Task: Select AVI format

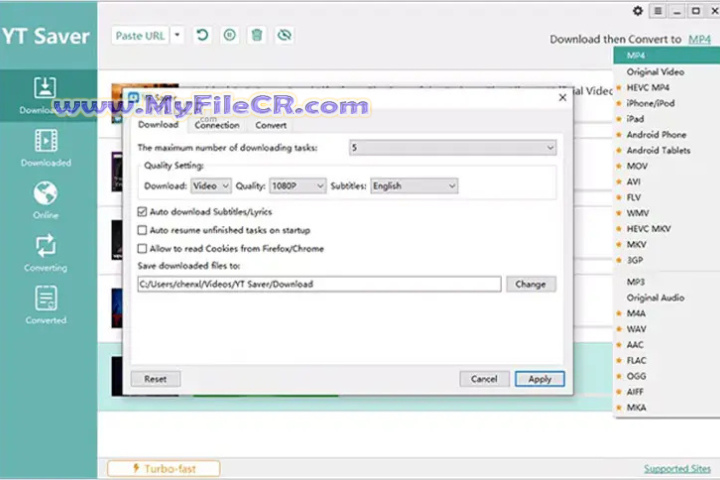Action: 667,181
